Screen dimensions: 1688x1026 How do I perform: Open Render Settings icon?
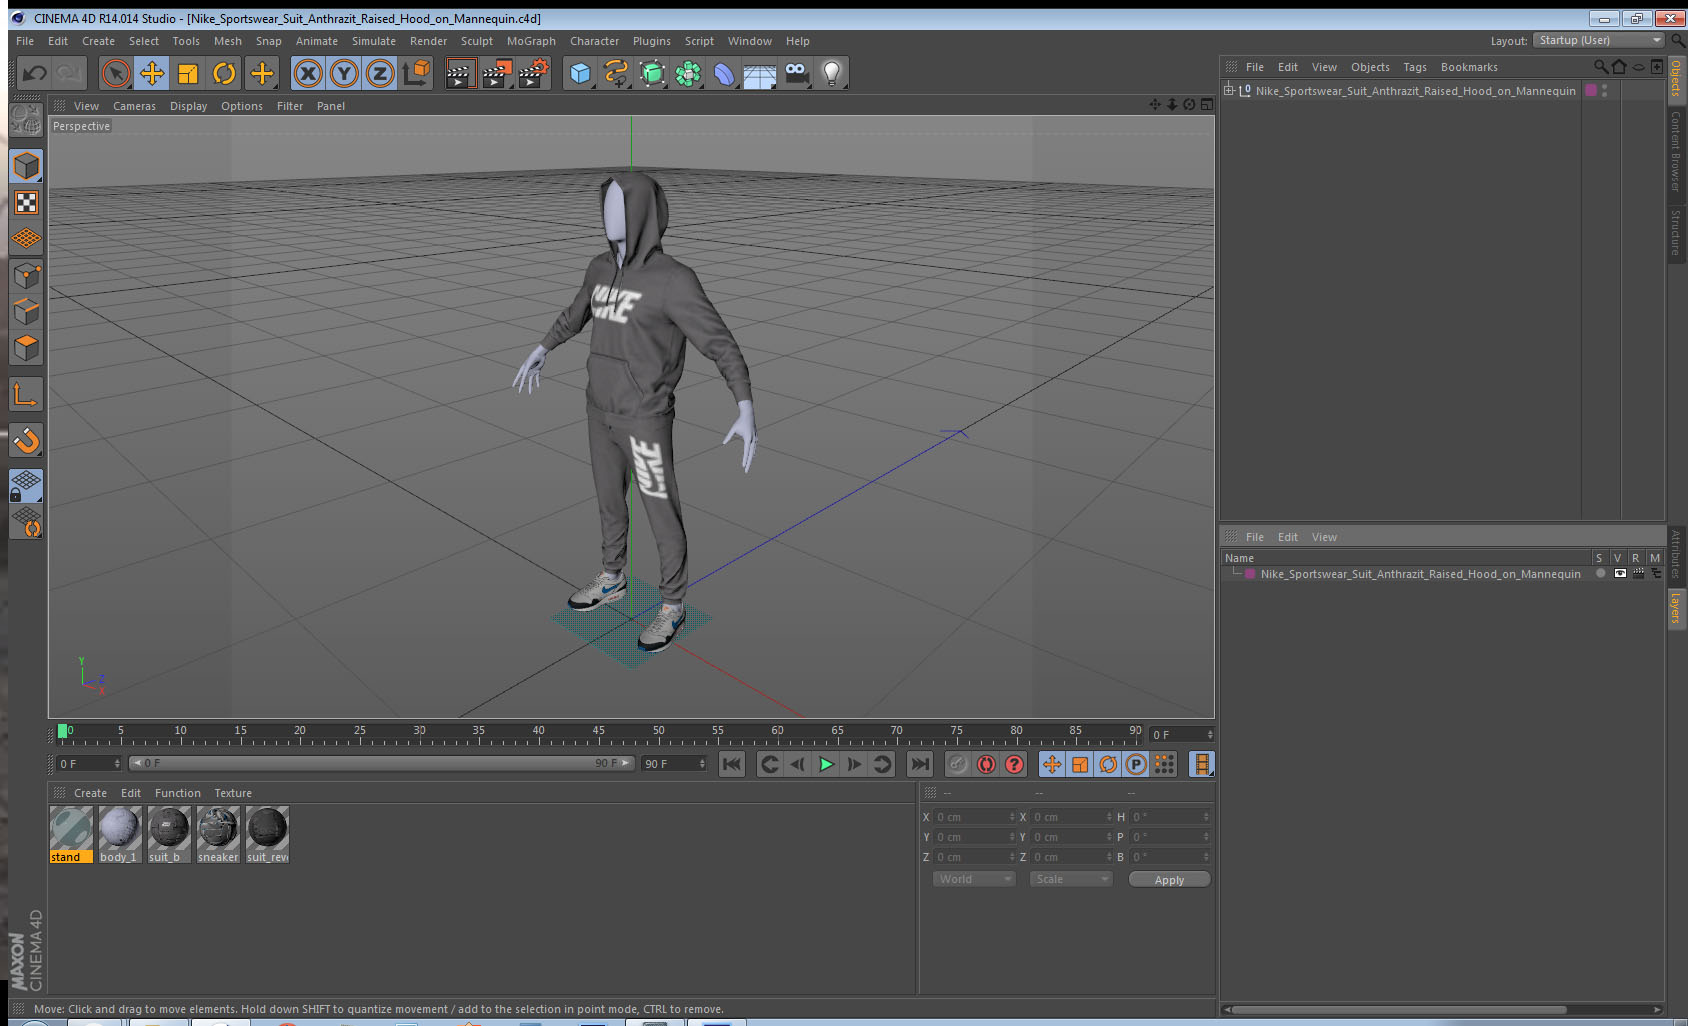tap(534, 73)
